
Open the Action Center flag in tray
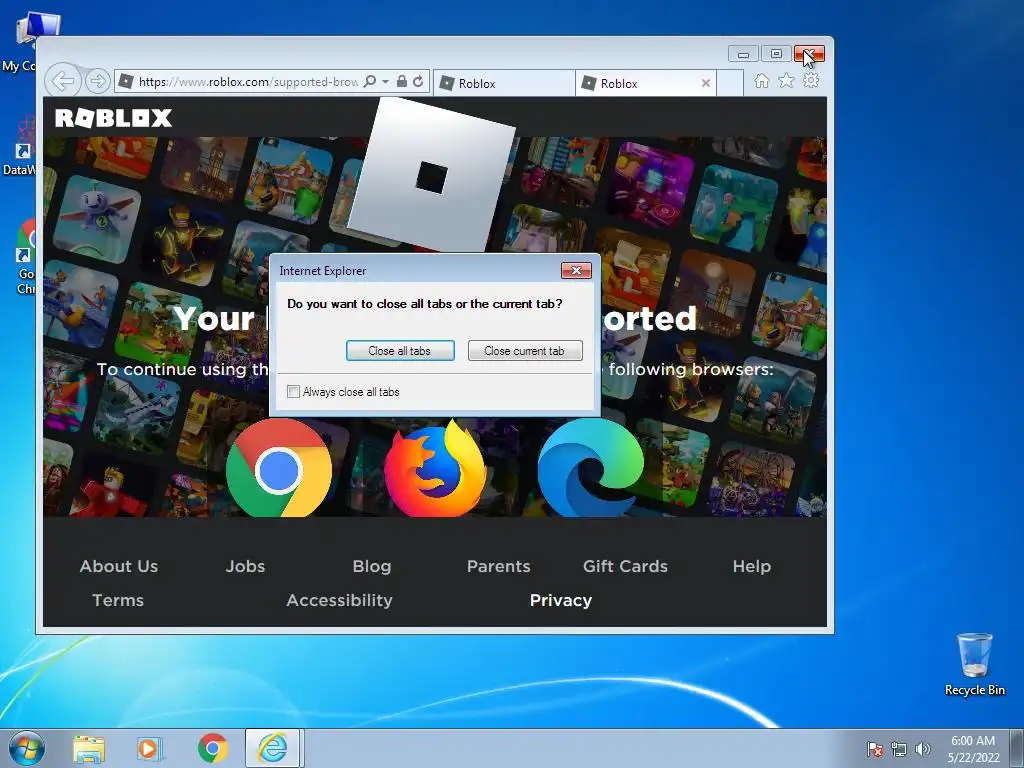click(x=875, y=749)
